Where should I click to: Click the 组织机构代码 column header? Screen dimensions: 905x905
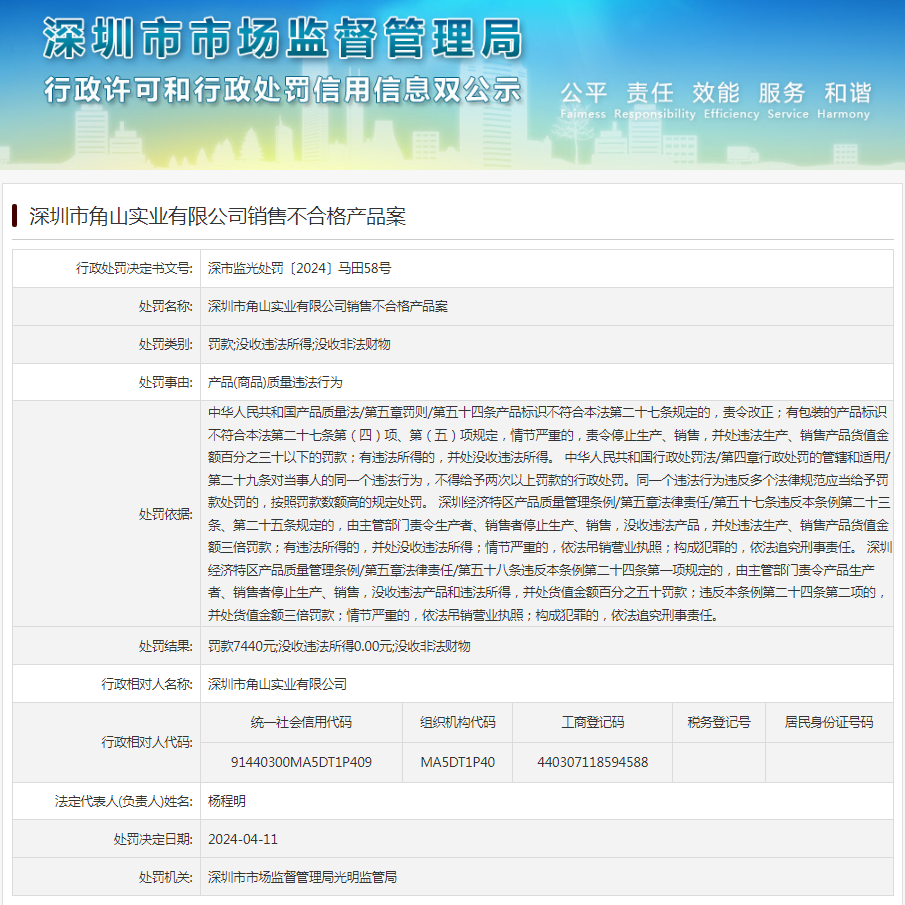coord(458,722)
